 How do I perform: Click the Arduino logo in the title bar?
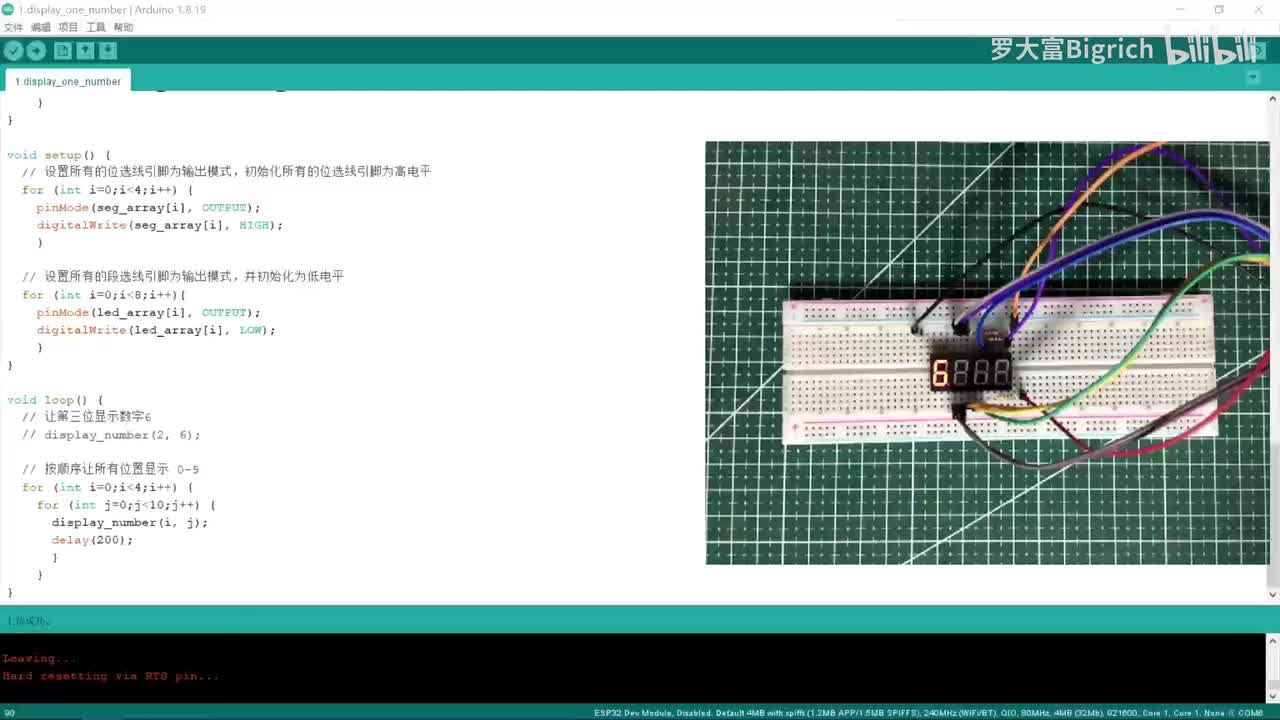pyautogui.click(x=8, y=9)
